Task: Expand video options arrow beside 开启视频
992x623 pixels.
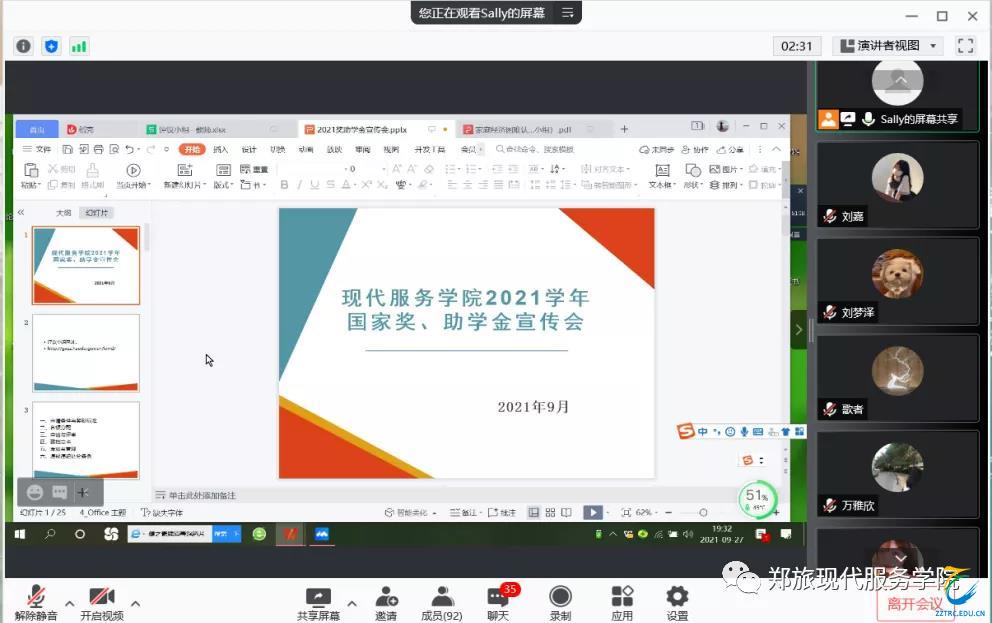Action: (135, 603)
